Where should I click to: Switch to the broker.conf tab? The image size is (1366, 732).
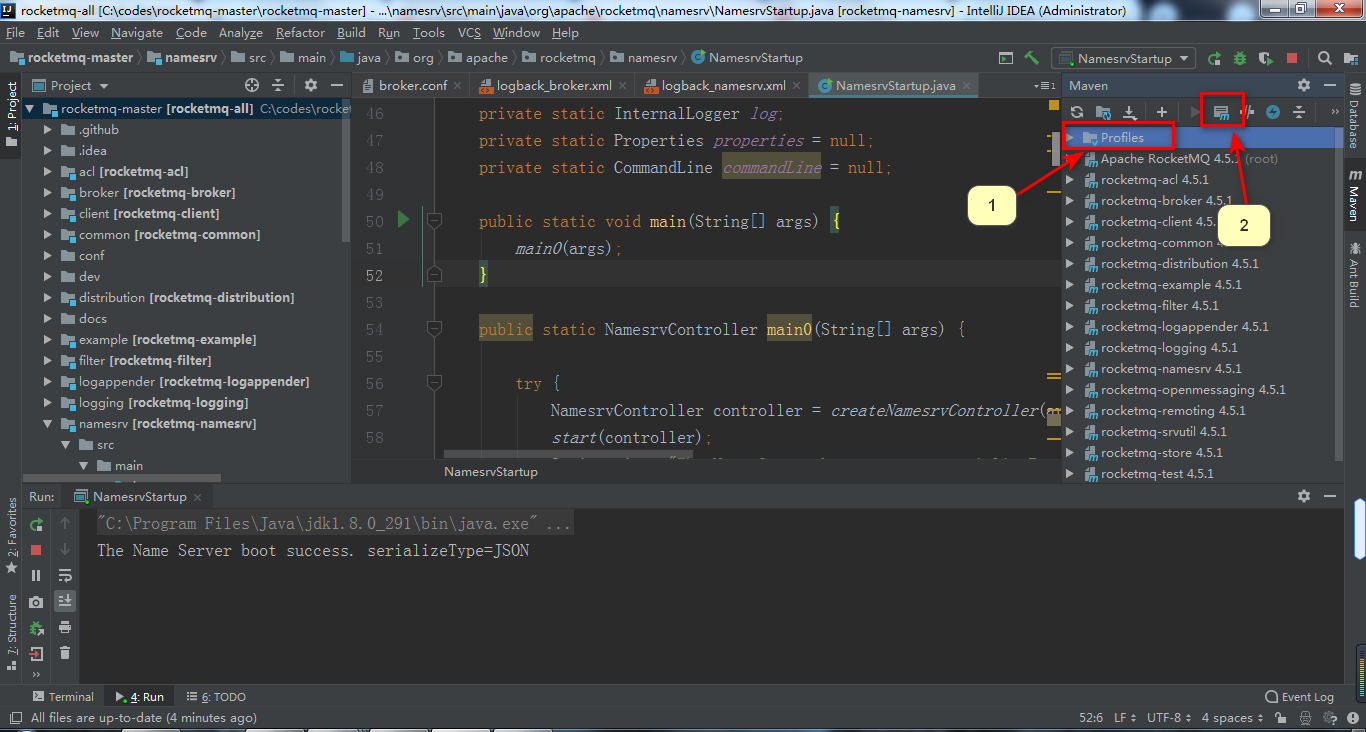click(x=411, y=86)
